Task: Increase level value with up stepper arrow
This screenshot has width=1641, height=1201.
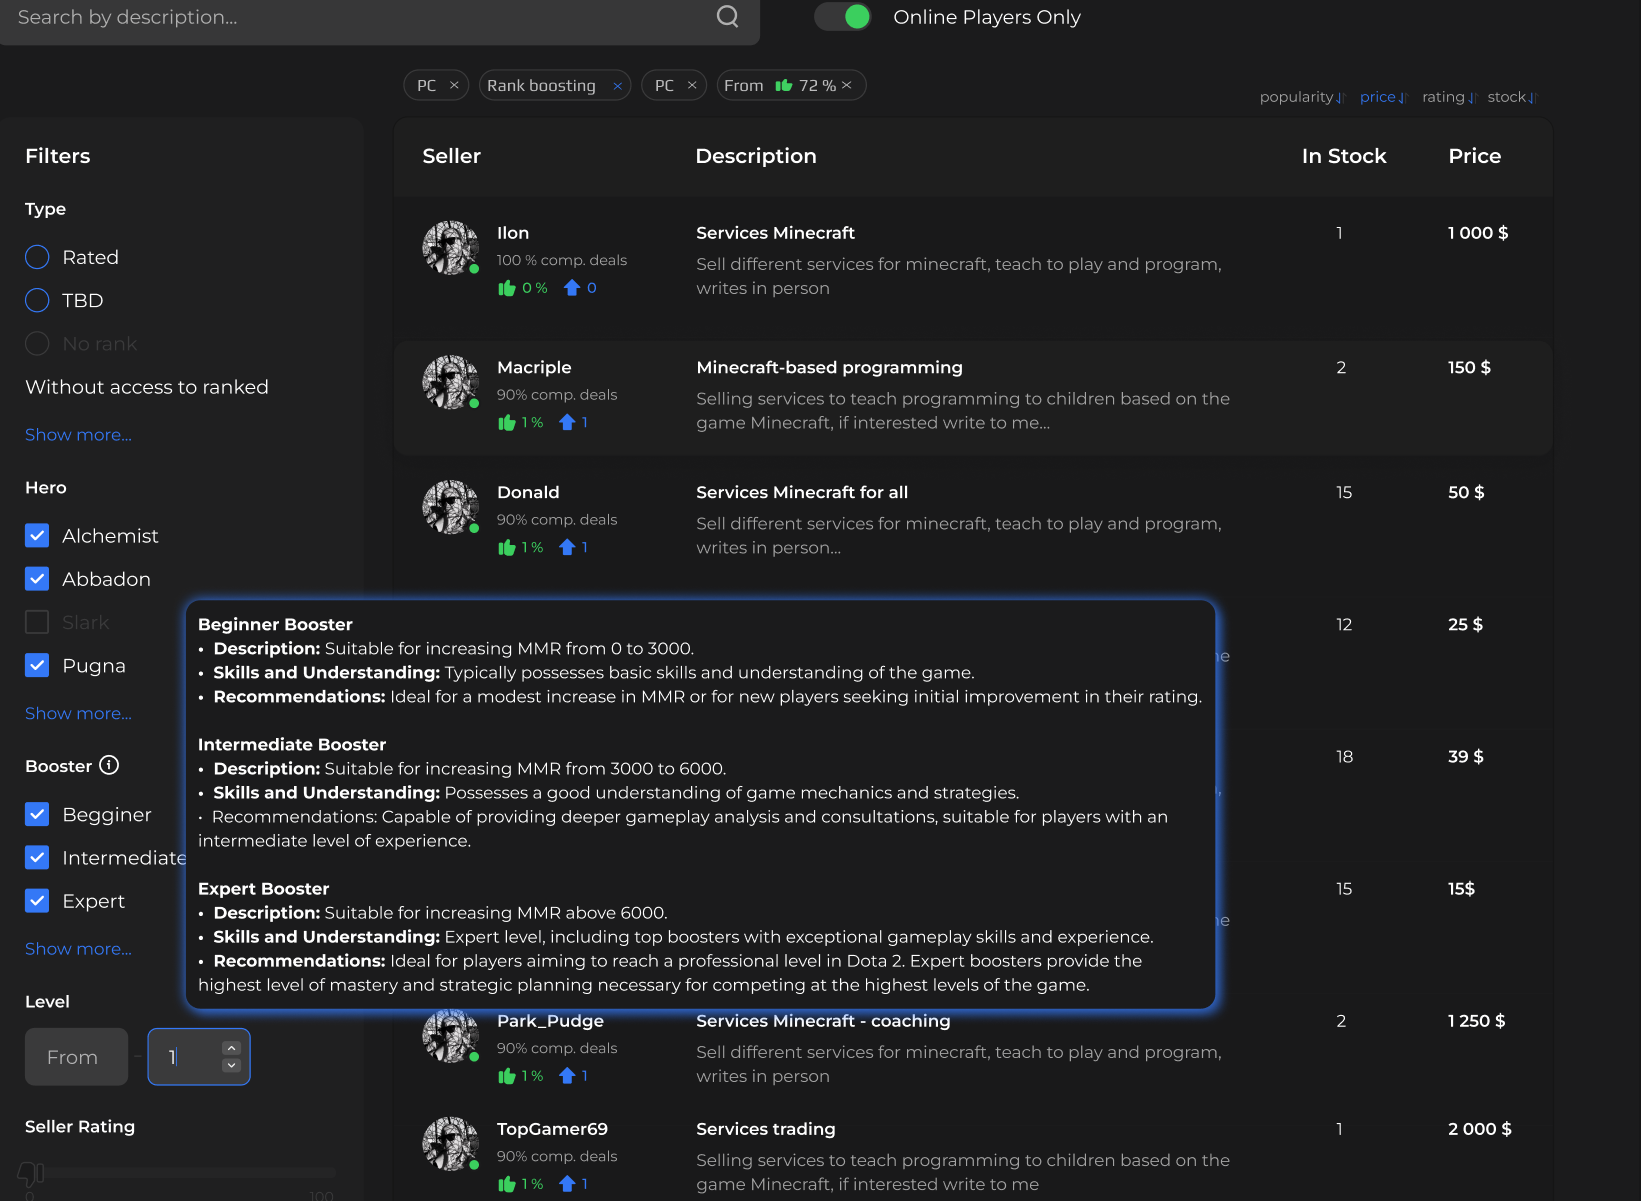Action: point(231,1048)
